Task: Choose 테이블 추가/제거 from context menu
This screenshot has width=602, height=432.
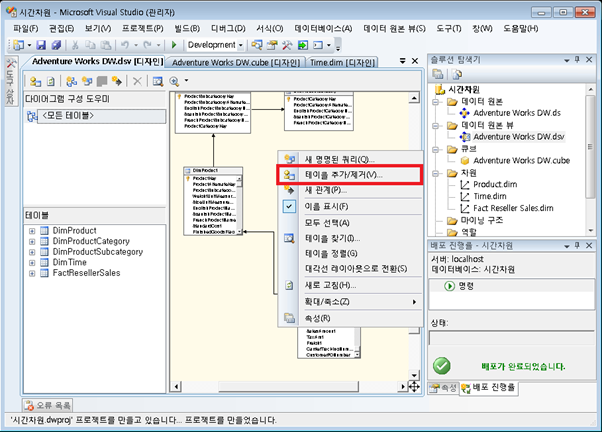Action: (x=350, y=175)
